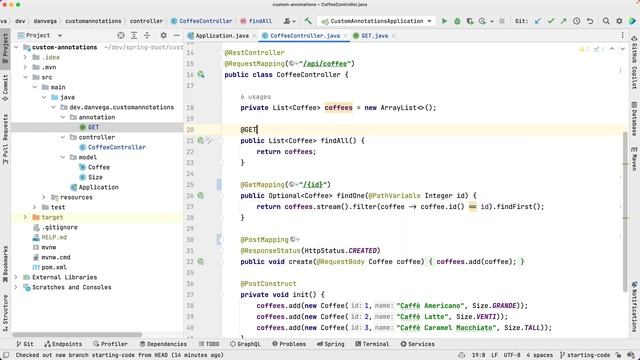Open Endpoints tool window
Viewport: 640px width, 360px height.
63,344
